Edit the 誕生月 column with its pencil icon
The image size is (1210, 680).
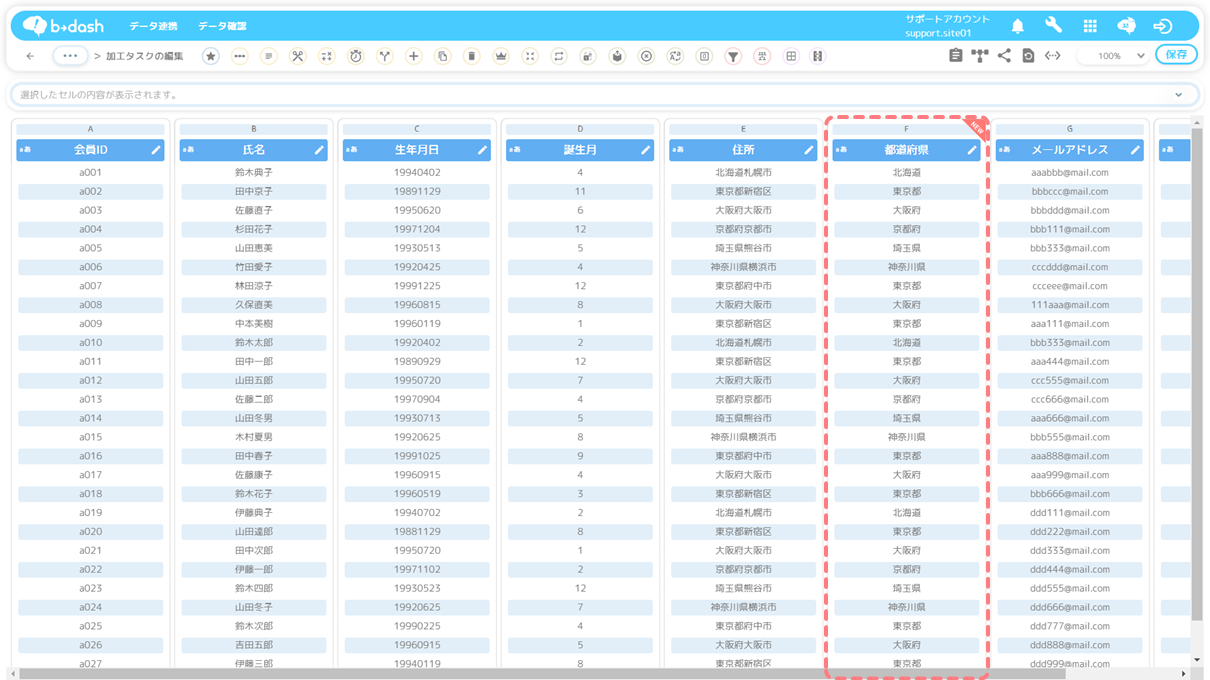pyautogui.click(x=645, y=150)
